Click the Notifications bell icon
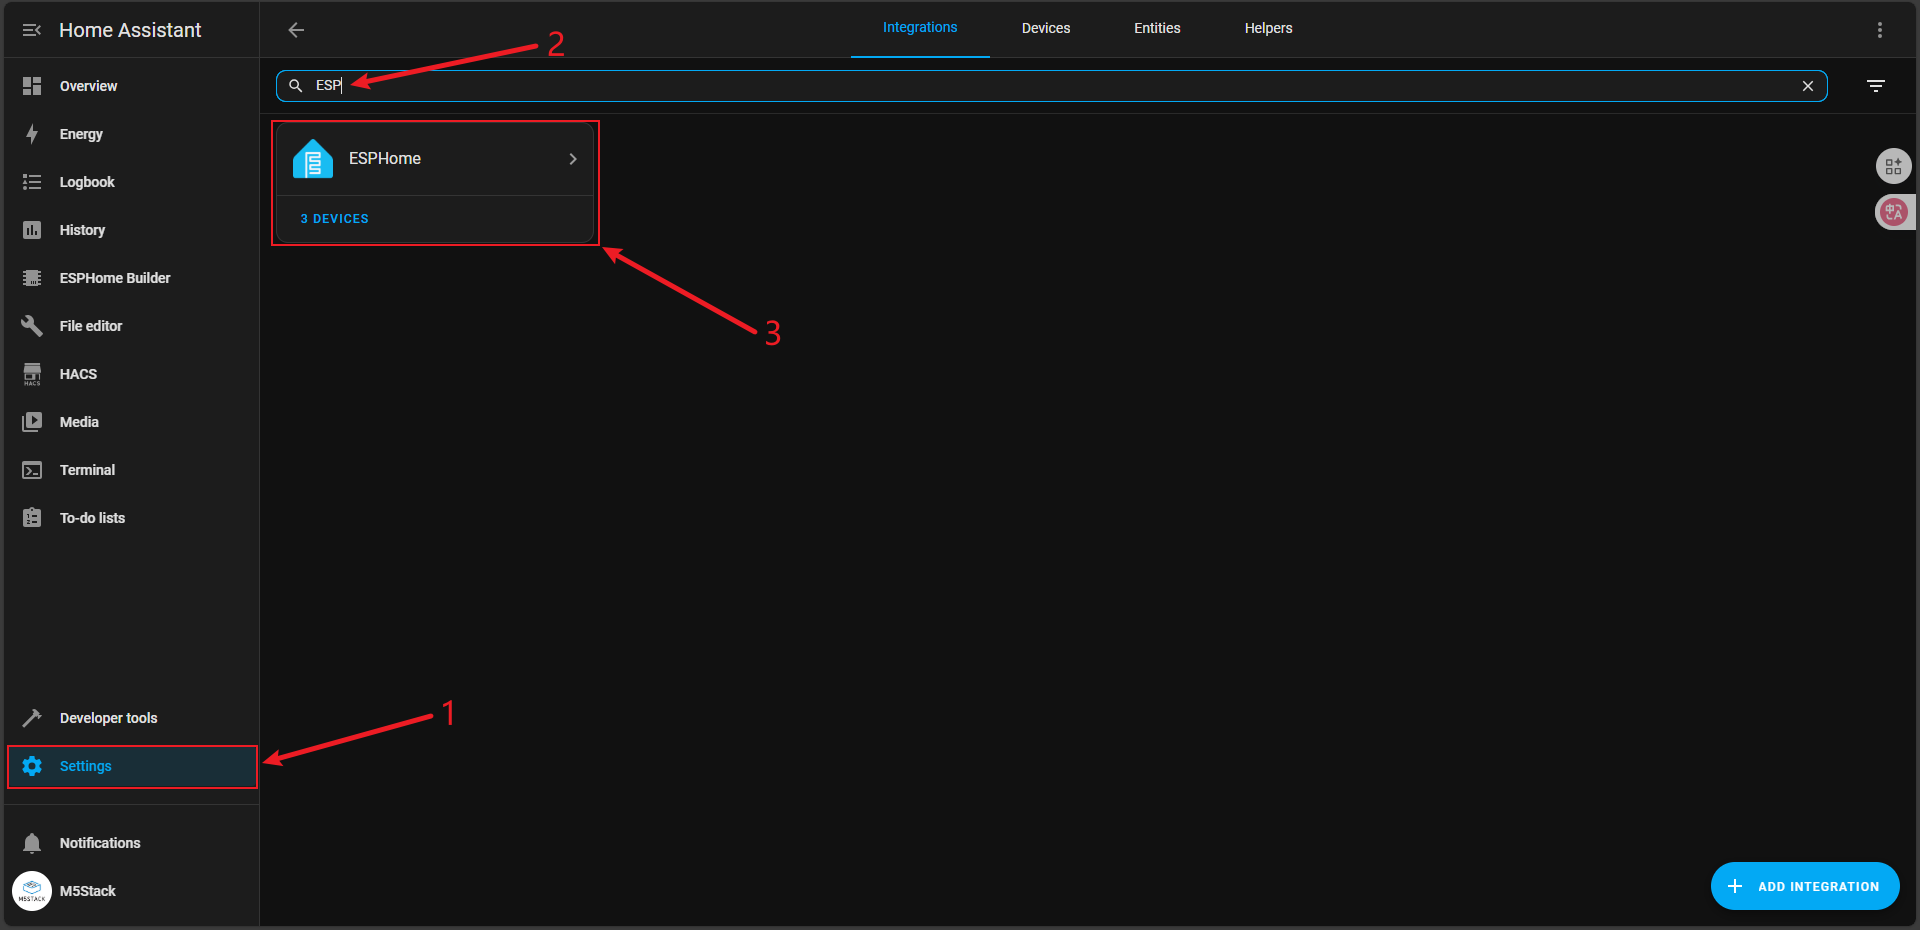 pyautogui.click(x=32, y=843)
